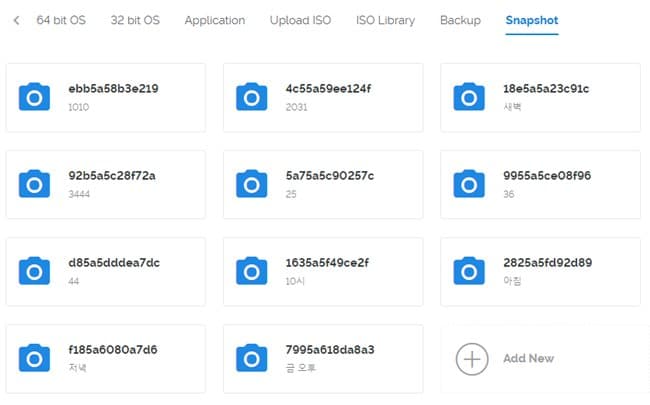Go to the Application tab

(x=214, y=20)
